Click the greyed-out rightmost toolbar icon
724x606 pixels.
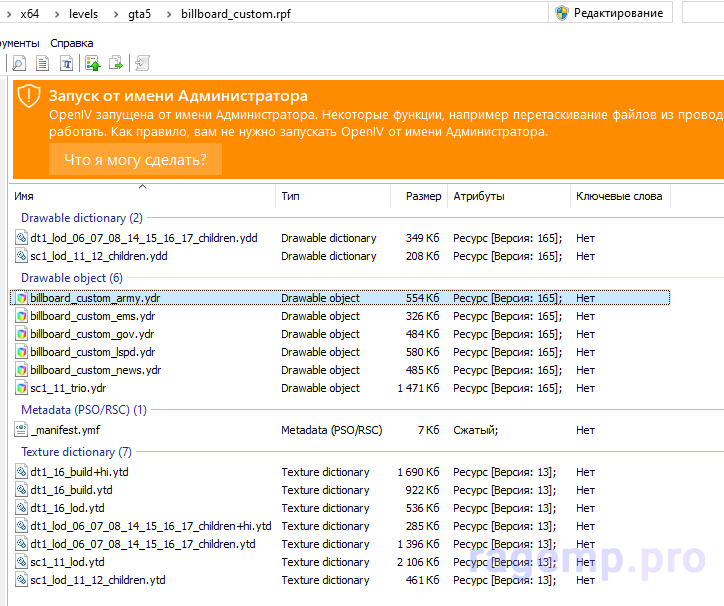[x=142, y=64]
